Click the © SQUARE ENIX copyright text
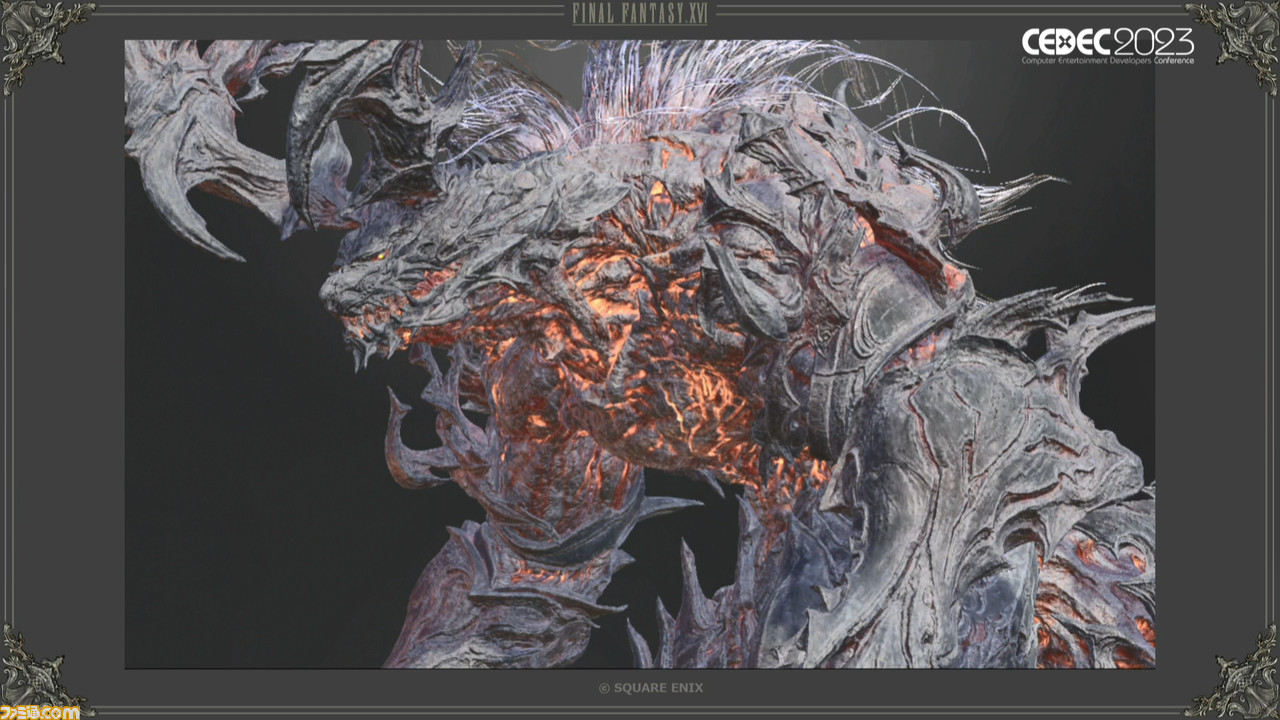Screen dimensions: 1280x720 pos(650,688)
